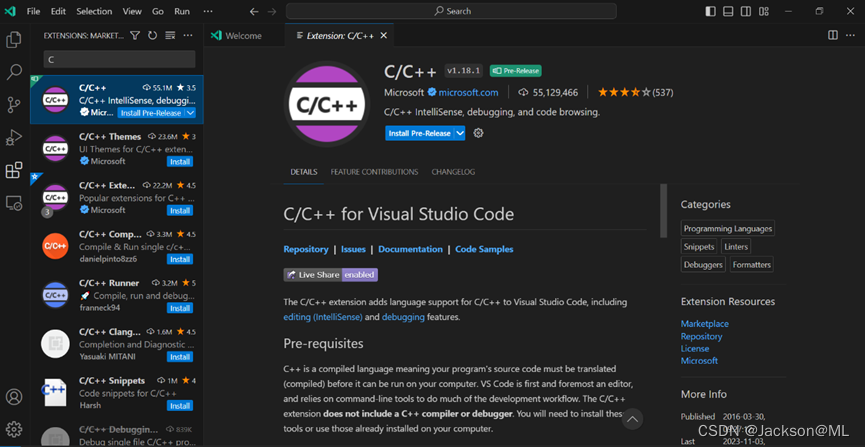Screen dimensions: 865x447
Task: Open the Manage gear in activity bar
Action: (x=14, y=429)
